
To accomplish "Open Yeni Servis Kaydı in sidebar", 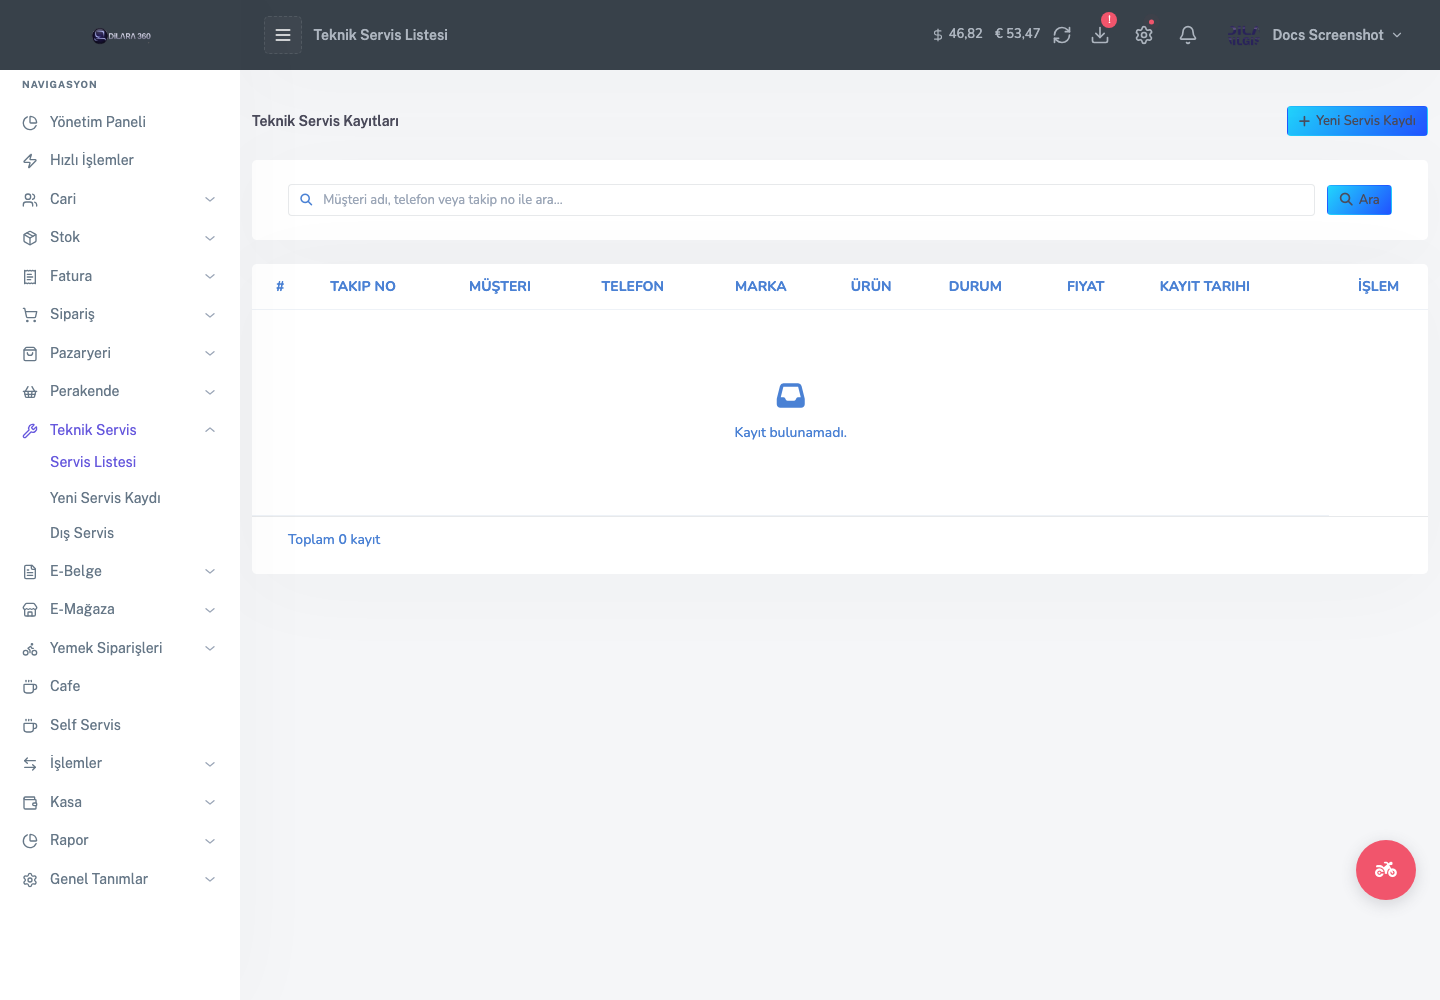I will [105, 498].
